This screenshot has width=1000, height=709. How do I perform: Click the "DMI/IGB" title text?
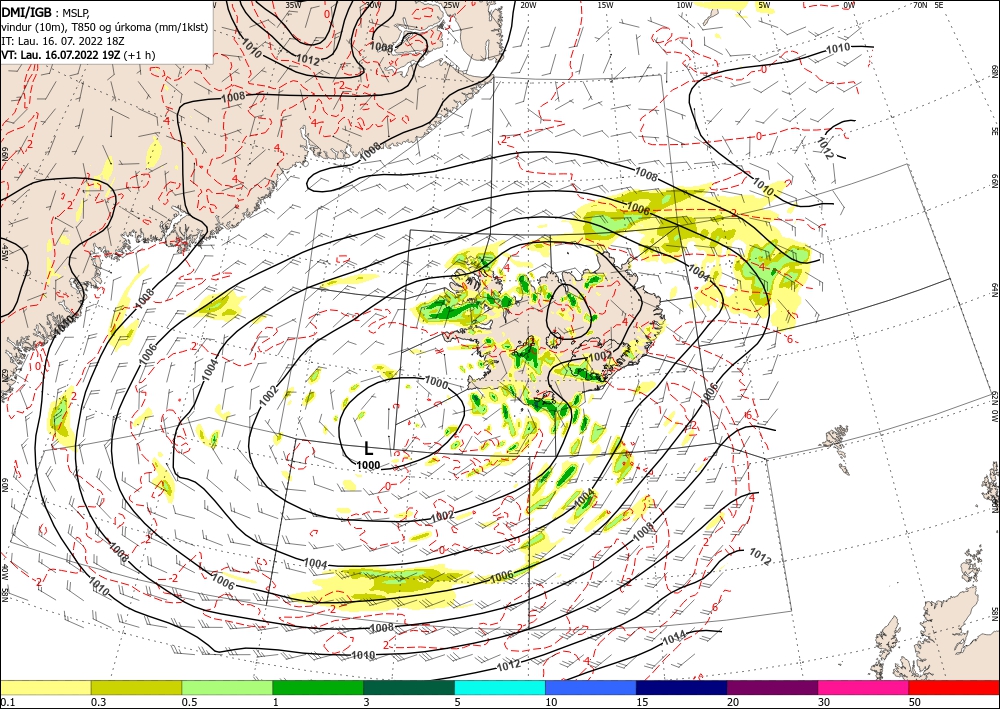point(26,11)
